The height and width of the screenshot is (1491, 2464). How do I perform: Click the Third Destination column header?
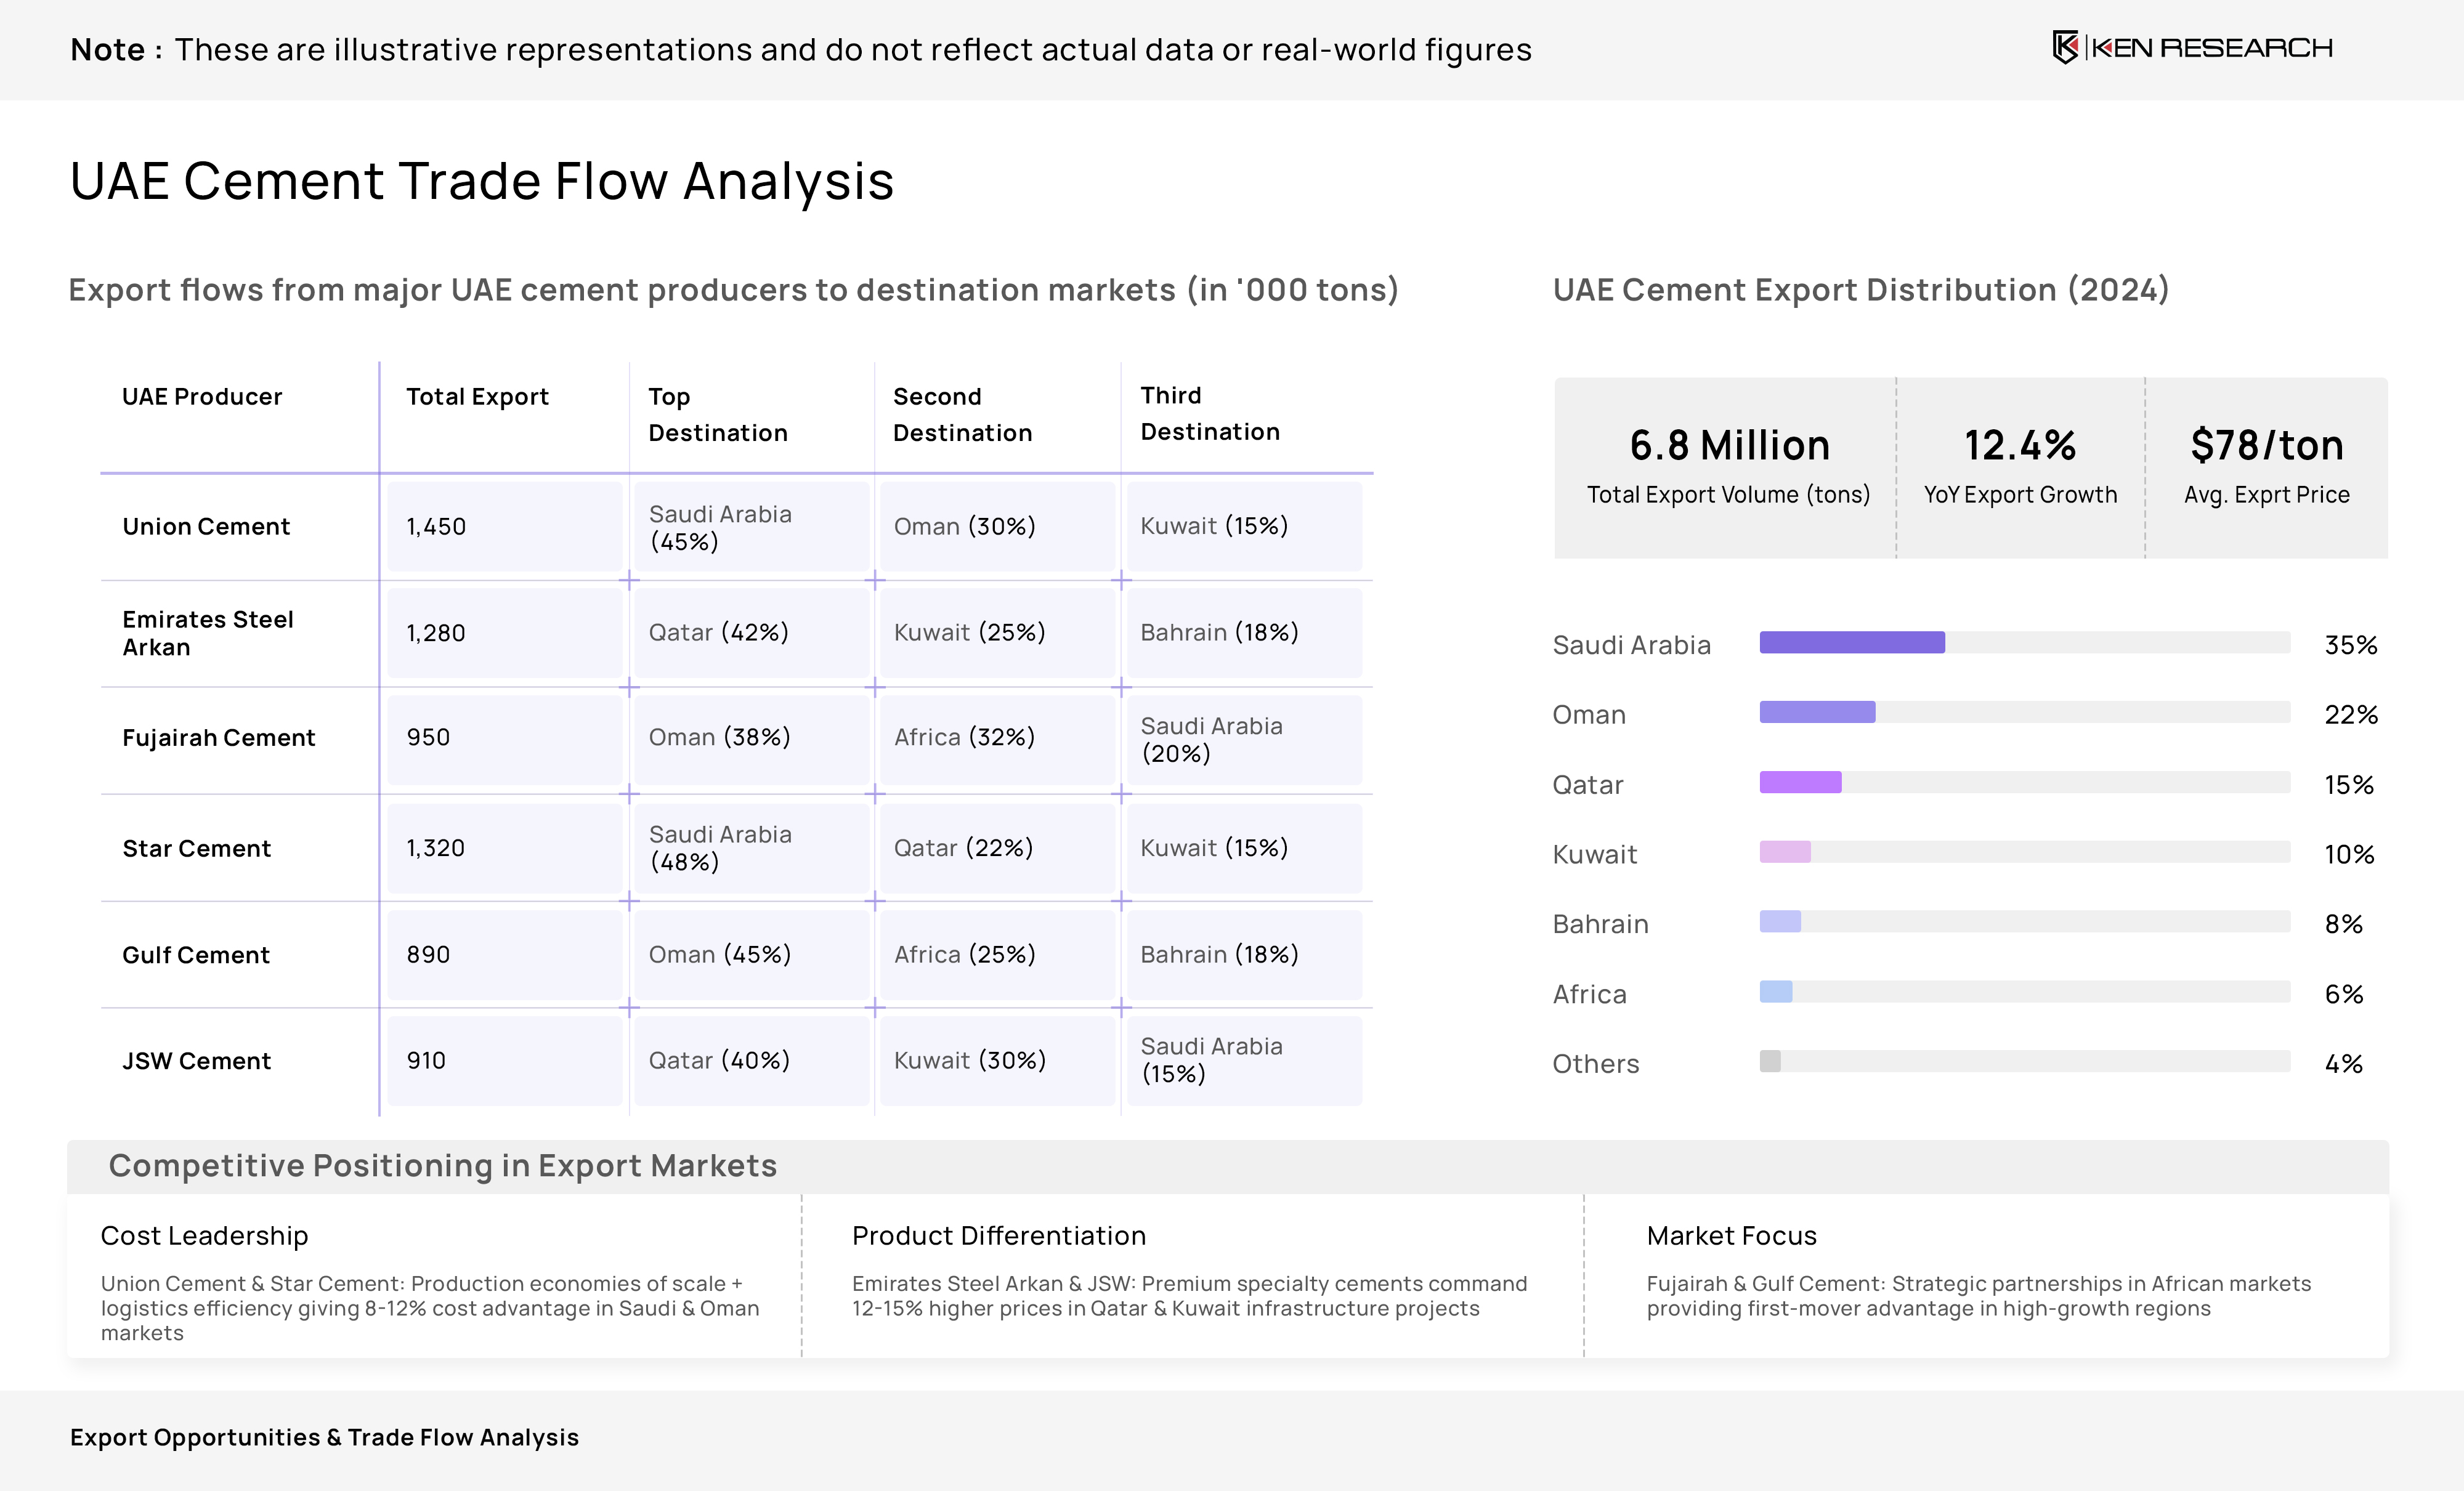coord(1209,413)
